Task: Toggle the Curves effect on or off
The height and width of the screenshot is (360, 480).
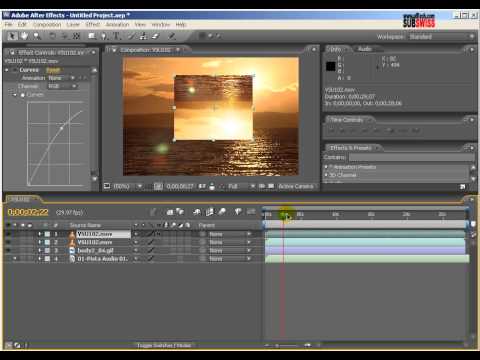Action: coord(15,70)
